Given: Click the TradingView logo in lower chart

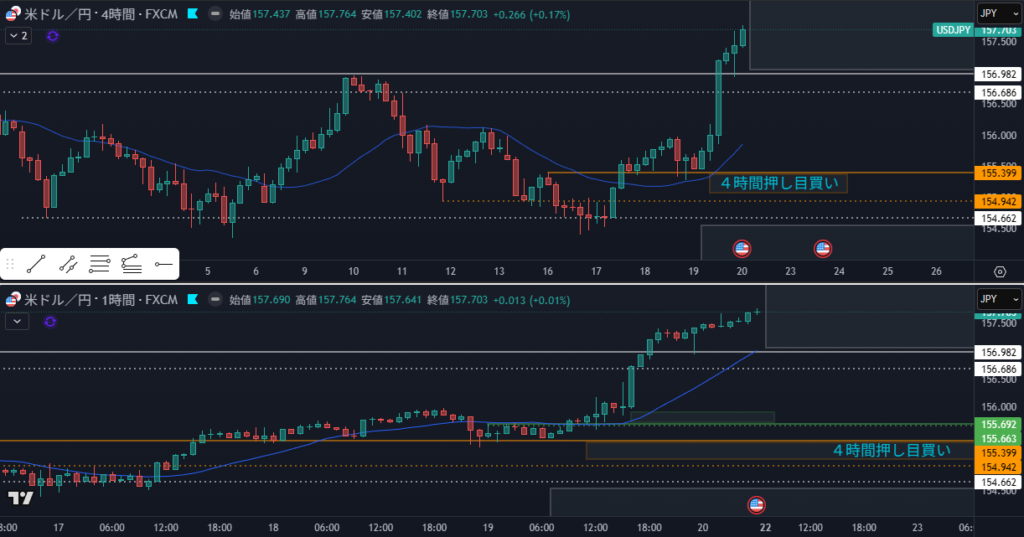Looking at the screenshot, I should [x=21, y=498].
